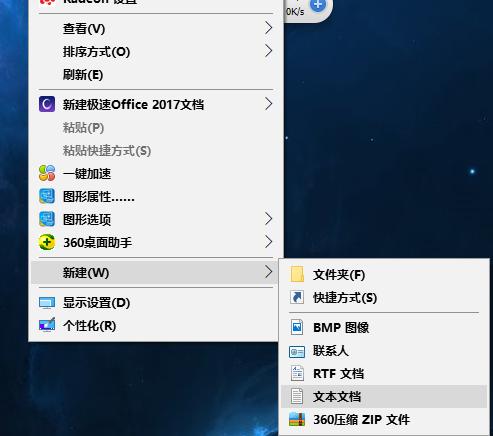Open the 360桌面助手 entry

point(155,242)
